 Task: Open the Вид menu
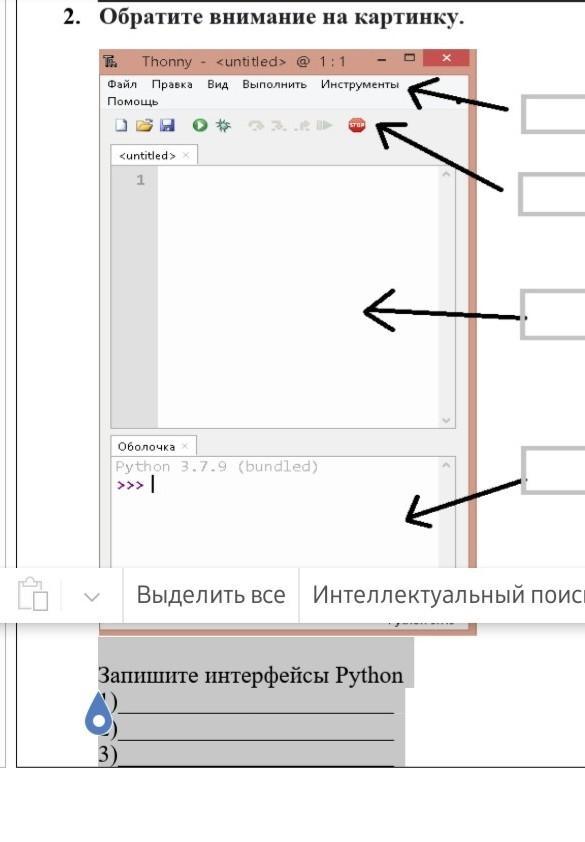tap(218, 84)
